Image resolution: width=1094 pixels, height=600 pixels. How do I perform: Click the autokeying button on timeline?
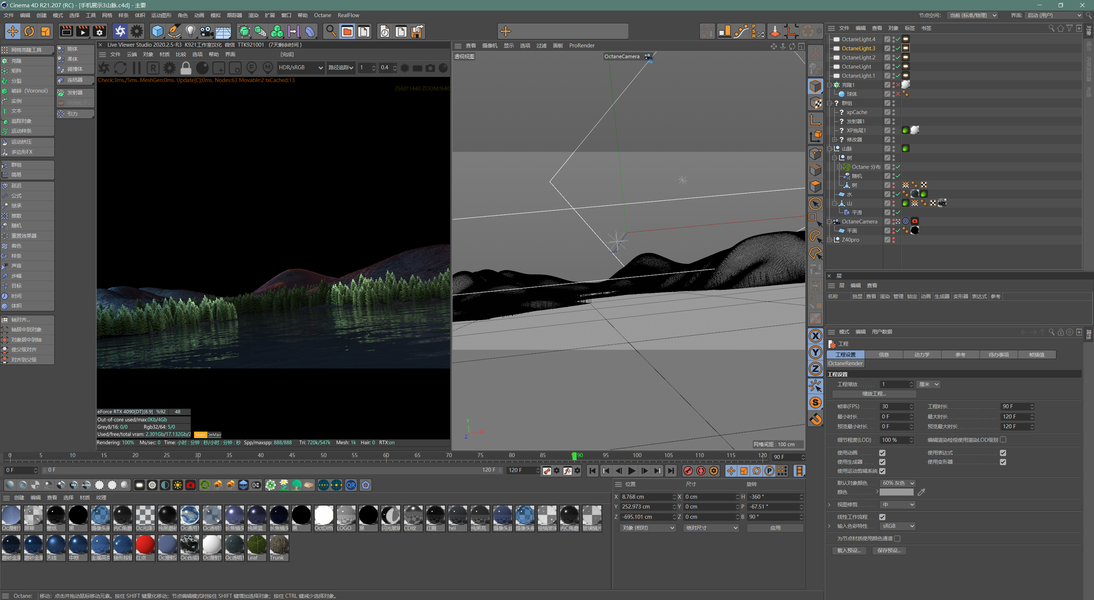tap(700, 471)
